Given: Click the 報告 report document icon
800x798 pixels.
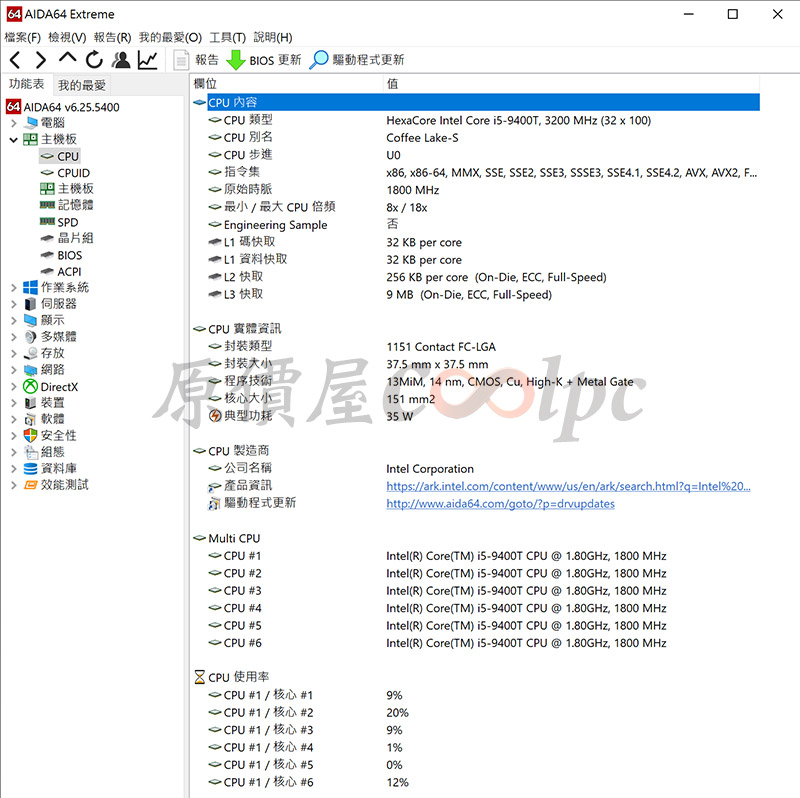Looking at the screenshot, I should 181,60.
